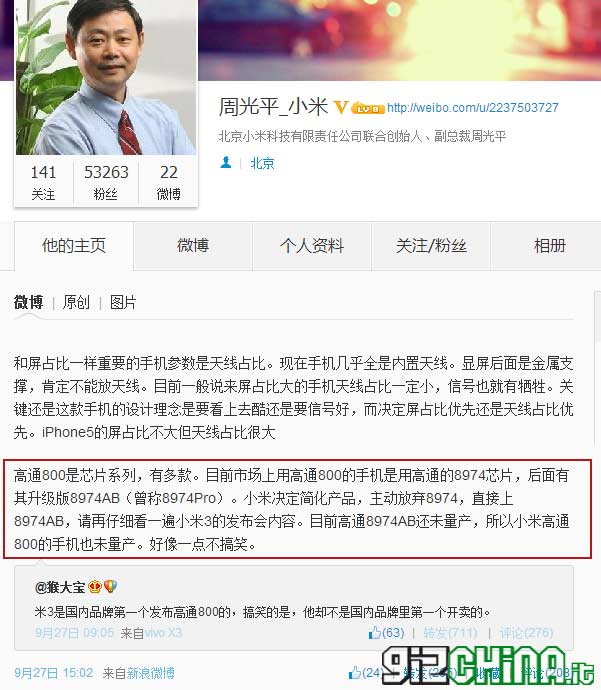Switch to the 微博 tab
601x690 pixels.
193,246
